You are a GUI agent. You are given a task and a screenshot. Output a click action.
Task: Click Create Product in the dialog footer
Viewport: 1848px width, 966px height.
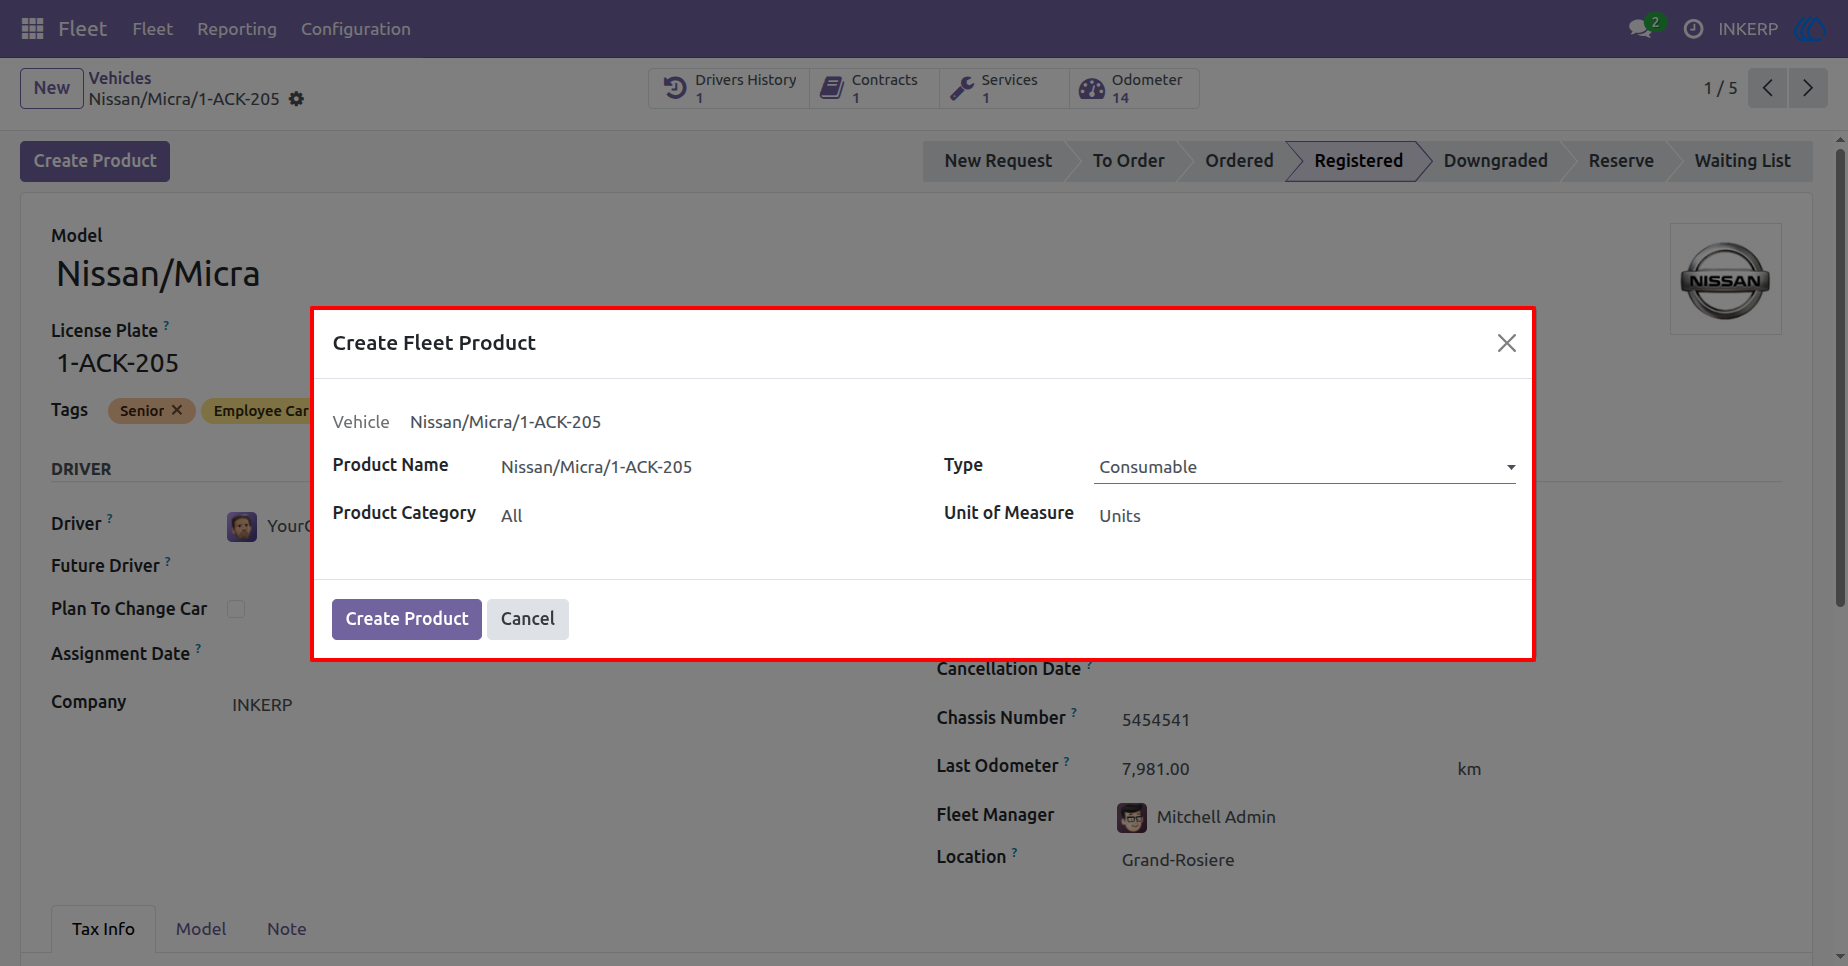tap(407, 619)
